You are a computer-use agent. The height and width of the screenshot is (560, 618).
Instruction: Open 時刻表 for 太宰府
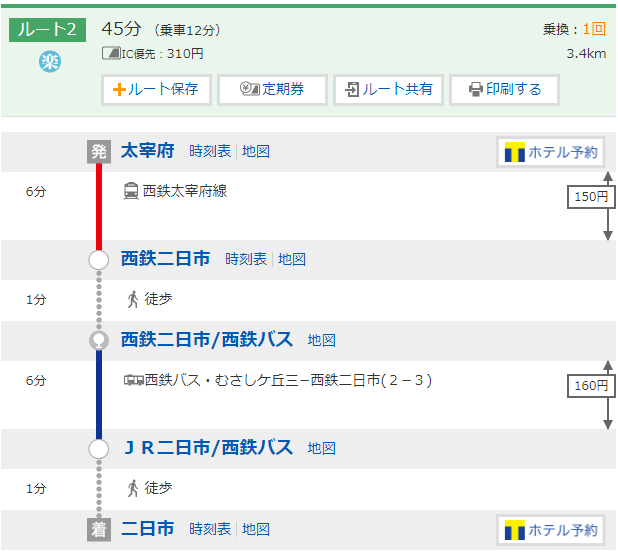[x=210, y=151]
